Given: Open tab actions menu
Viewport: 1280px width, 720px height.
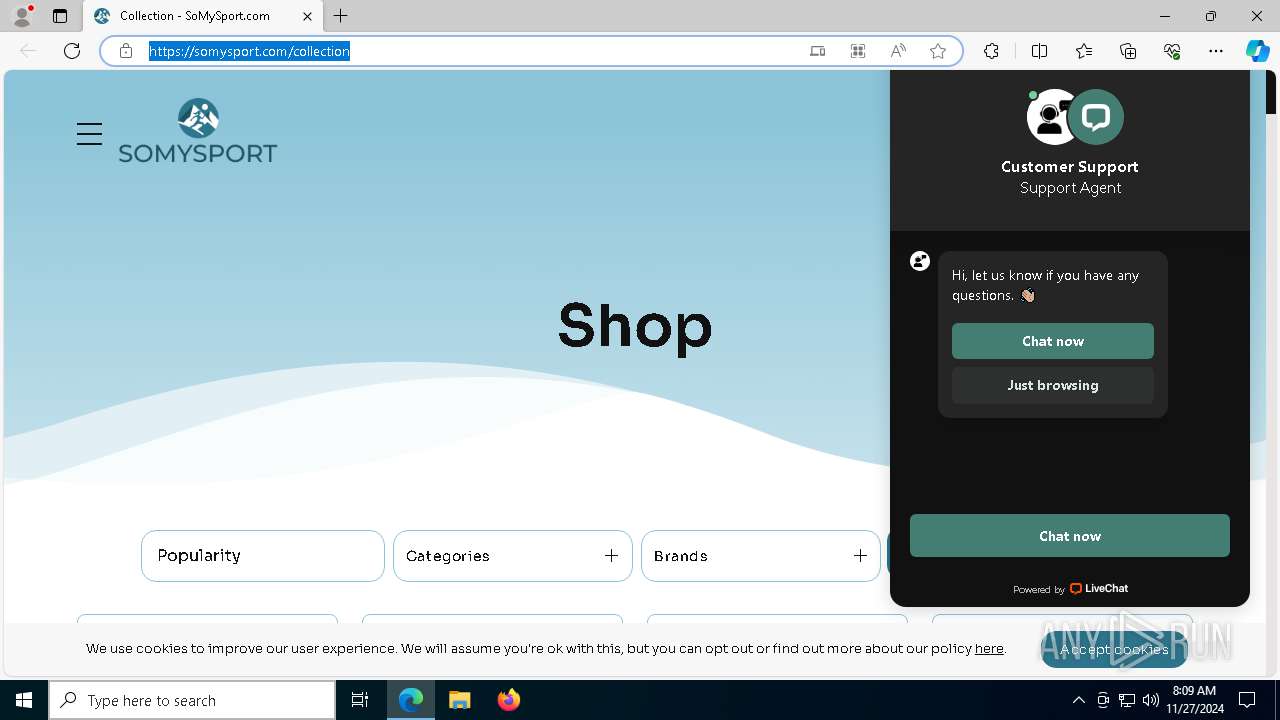Looking at the screenshot, I should [x=60, y=16].
